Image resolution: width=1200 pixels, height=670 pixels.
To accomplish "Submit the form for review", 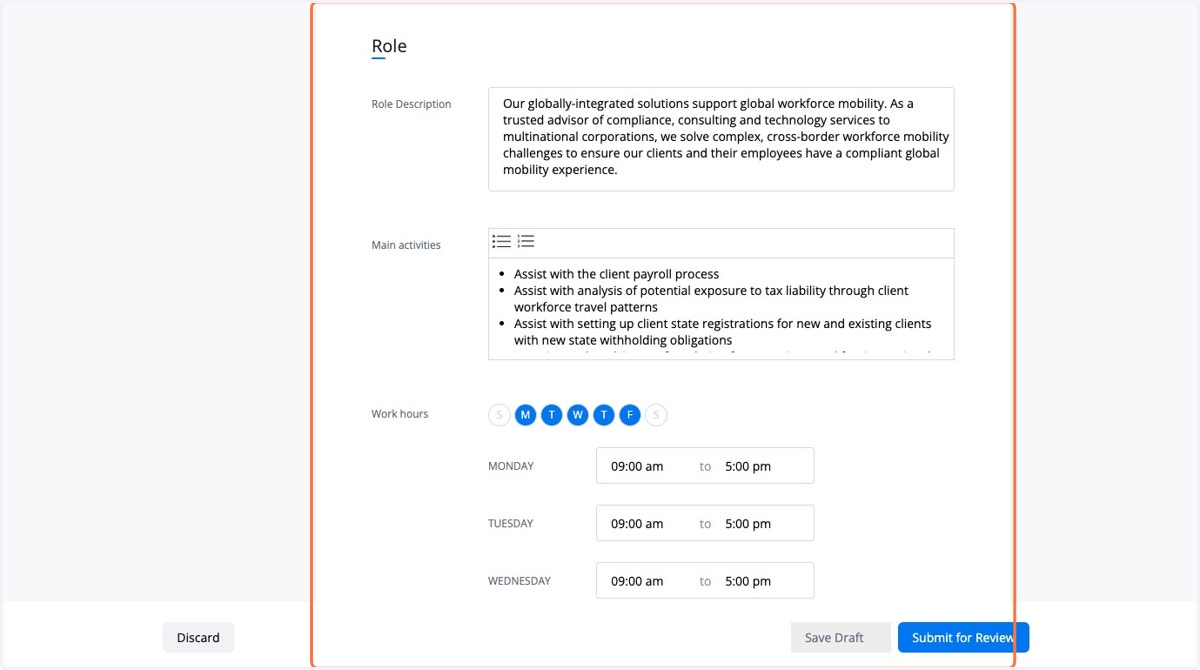I will point(963,638).
